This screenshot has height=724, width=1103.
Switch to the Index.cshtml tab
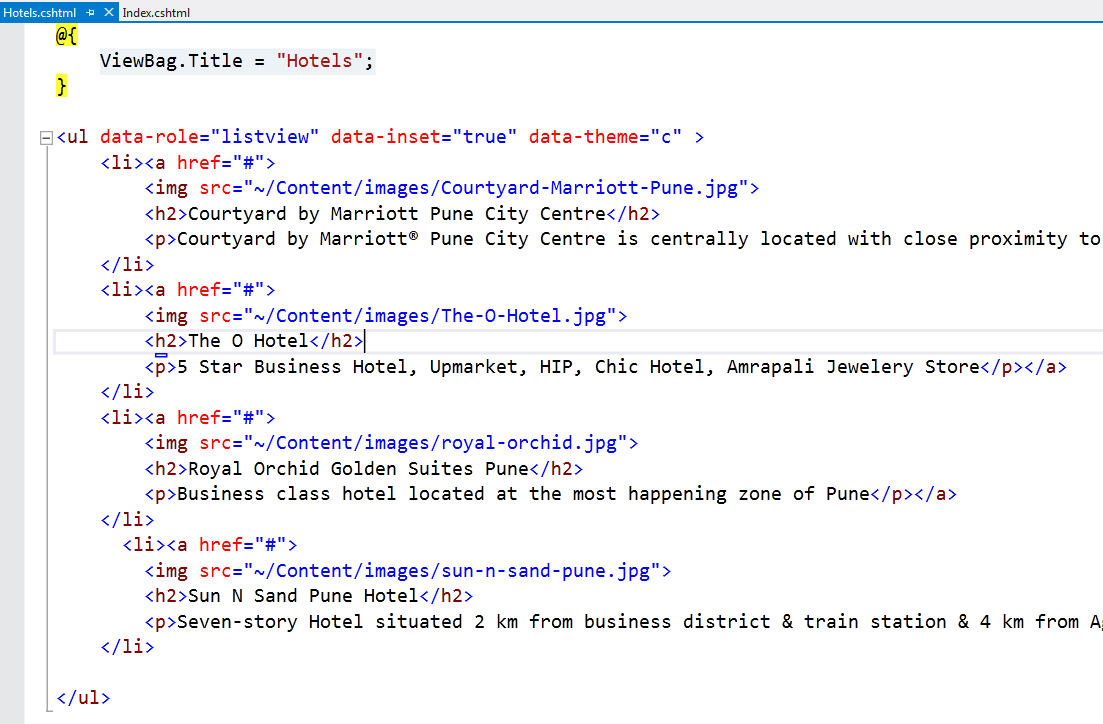[156, 13]
